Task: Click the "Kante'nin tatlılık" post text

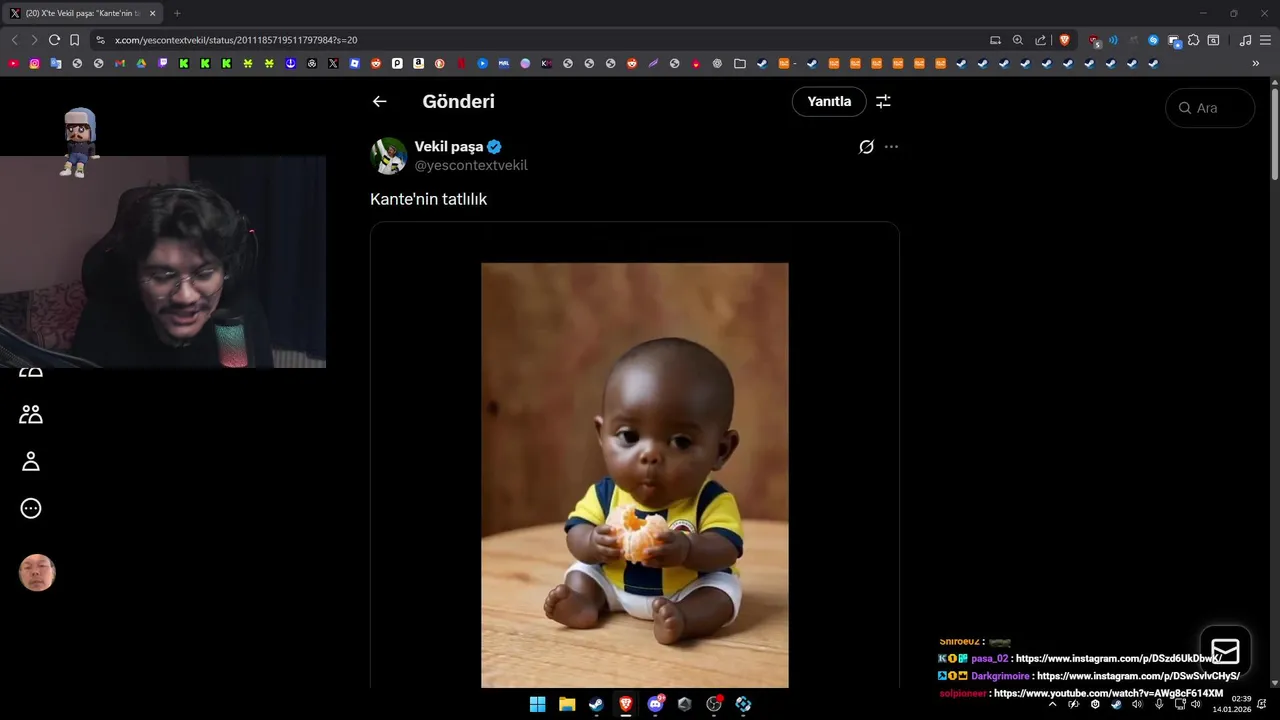Action: 428,199
